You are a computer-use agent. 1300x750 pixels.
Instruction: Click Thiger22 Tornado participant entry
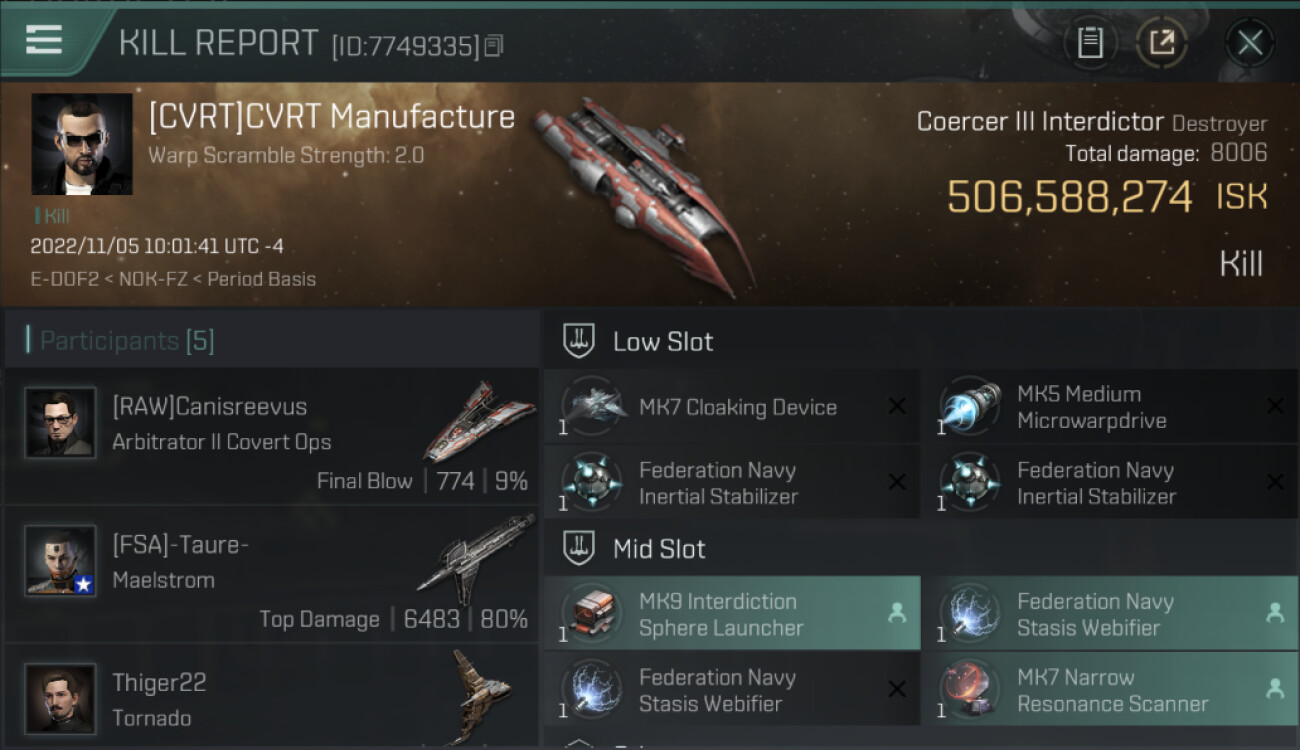tap(271, 698)
